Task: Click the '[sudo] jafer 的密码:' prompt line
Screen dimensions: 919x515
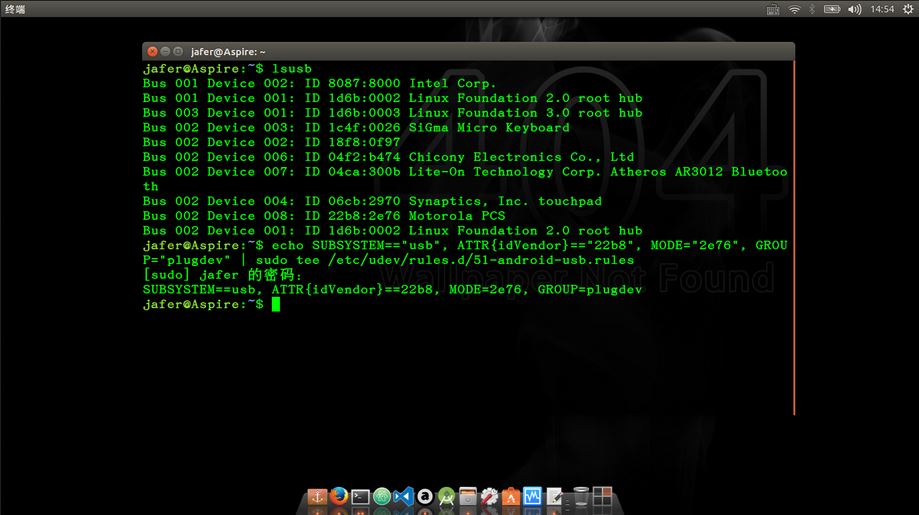Action: click(x=223, y=274)
